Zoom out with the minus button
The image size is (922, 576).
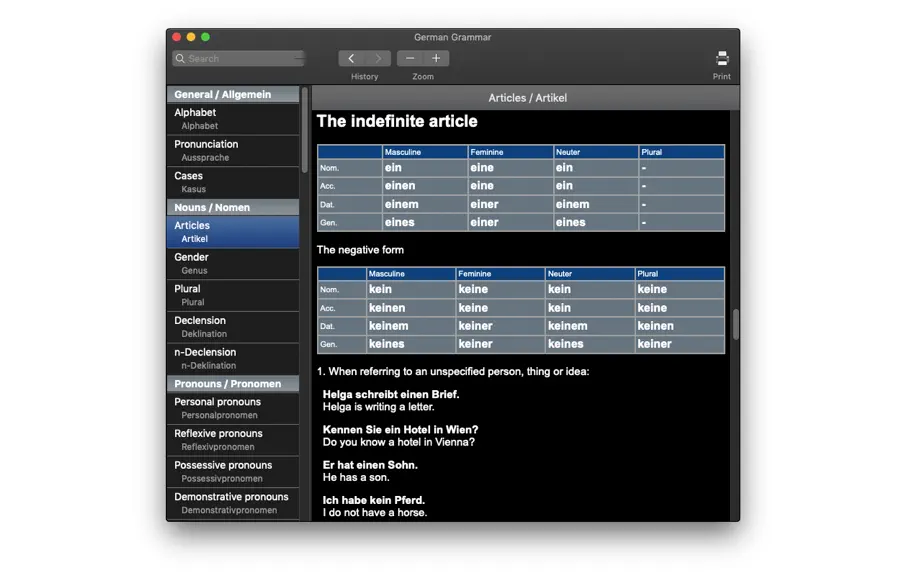410,58
